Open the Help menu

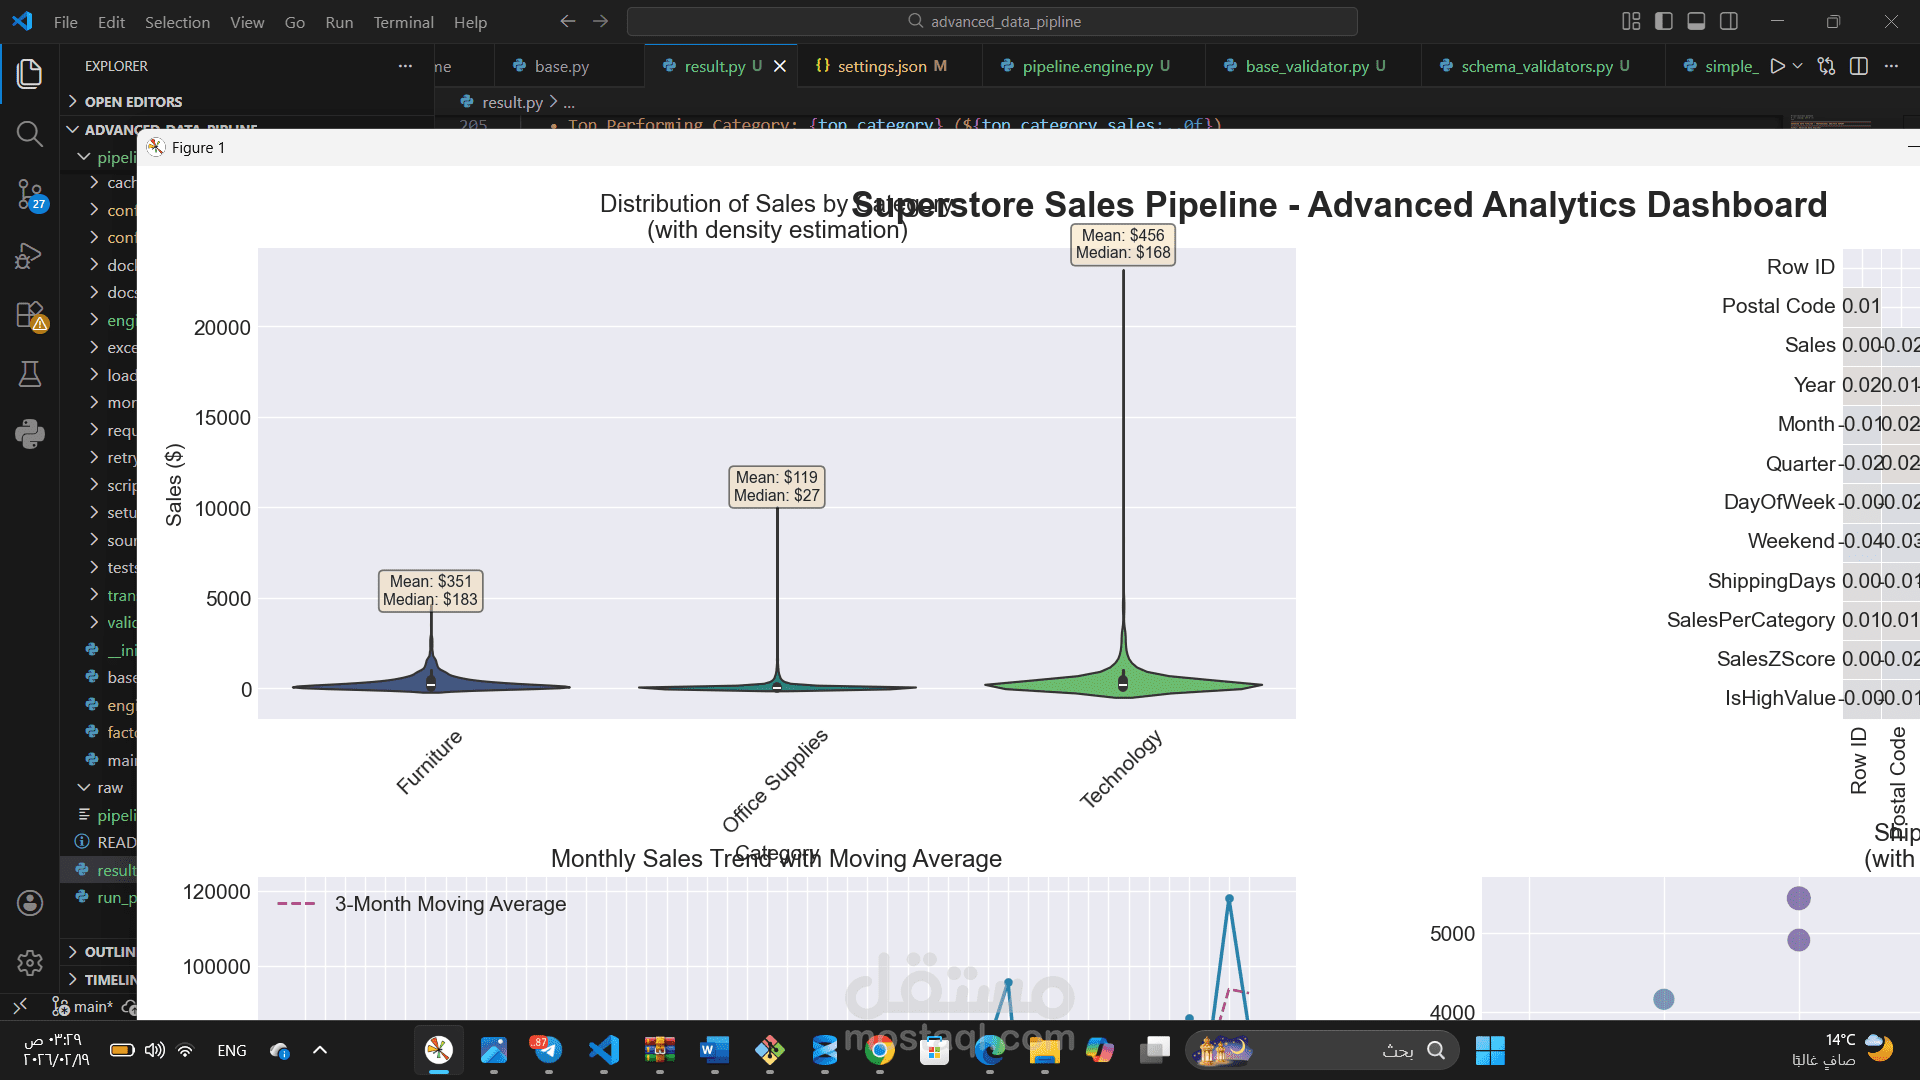click(470, 22)
